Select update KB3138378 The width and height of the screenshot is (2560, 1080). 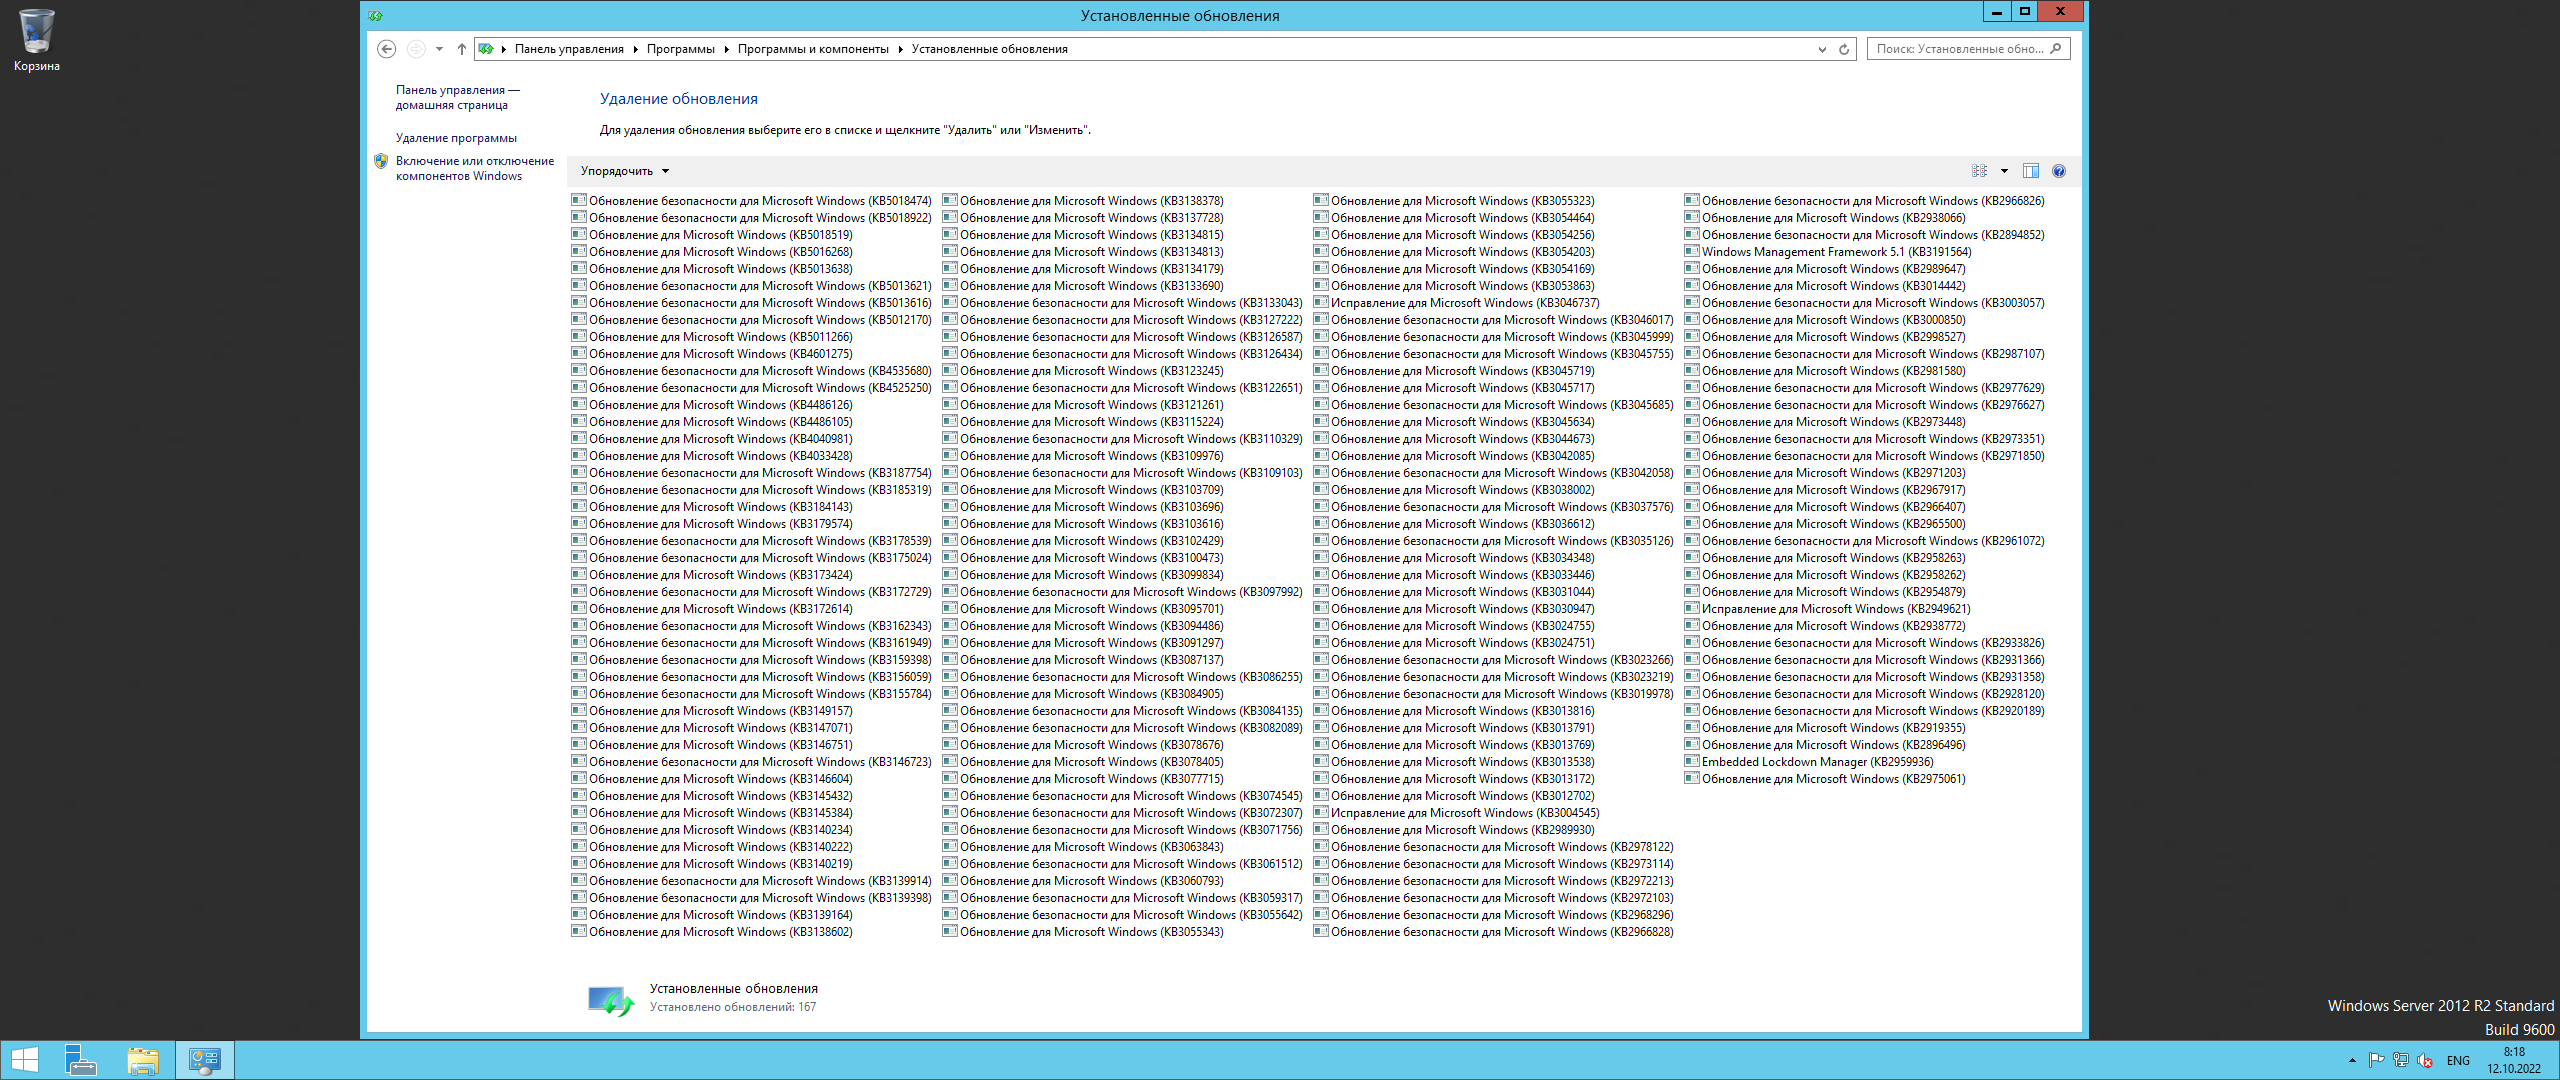point(1083,201)
